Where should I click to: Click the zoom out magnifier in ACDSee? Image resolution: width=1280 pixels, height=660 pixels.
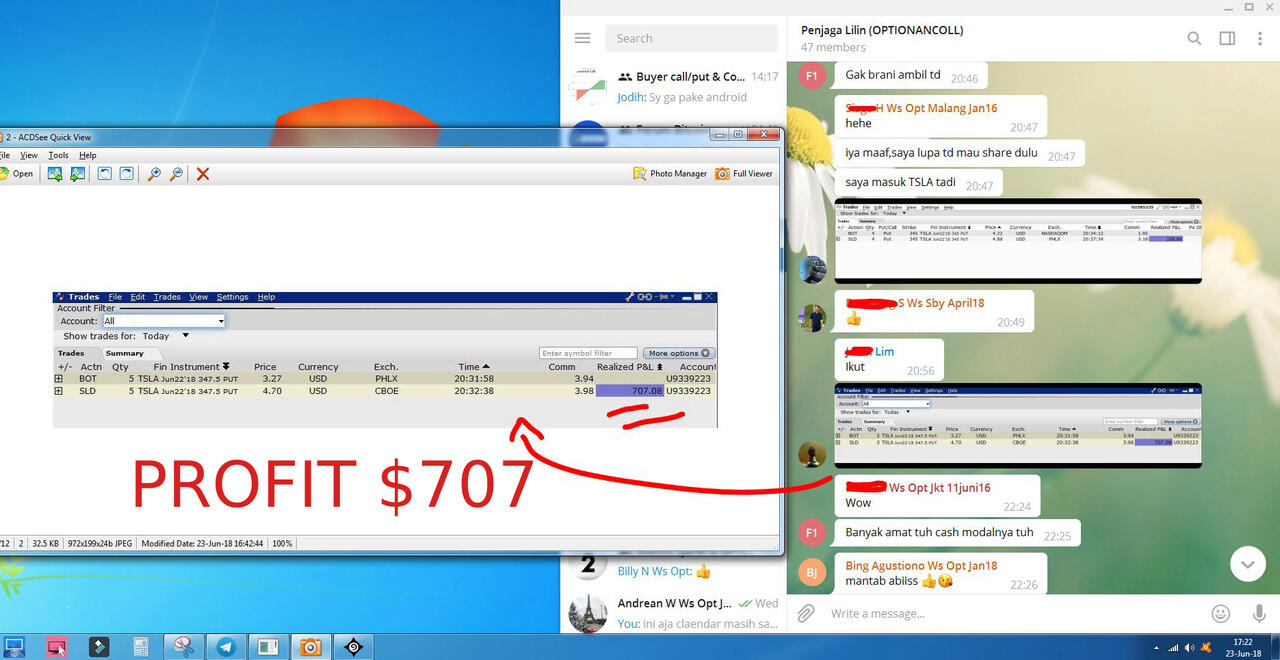tap(176, 174)
